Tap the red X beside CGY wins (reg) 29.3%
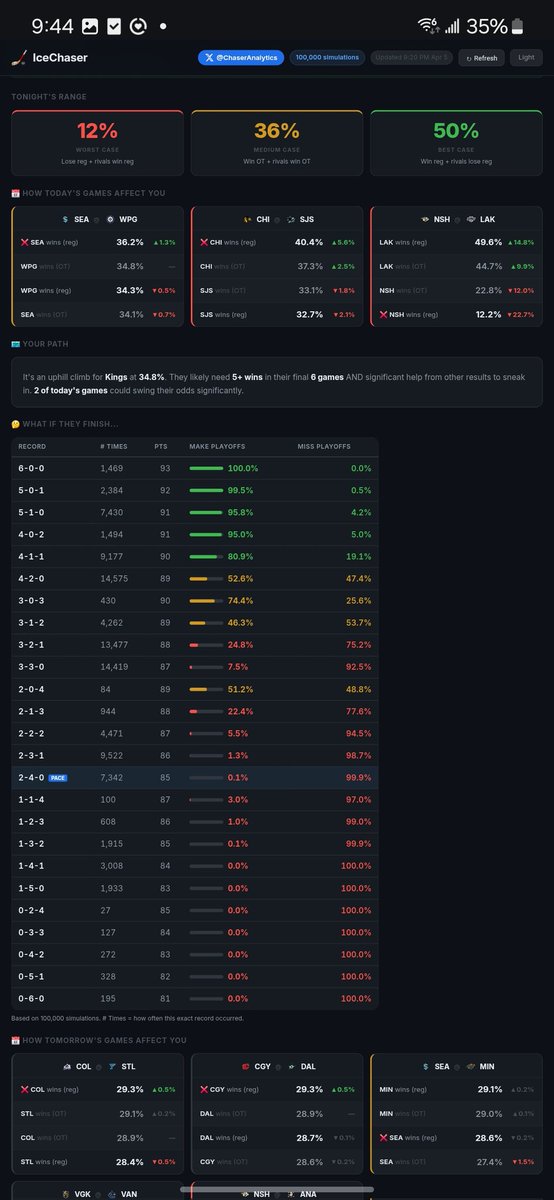Image resolution: width=554 pixels, height=1200 pixels. tap(205, 1090)
